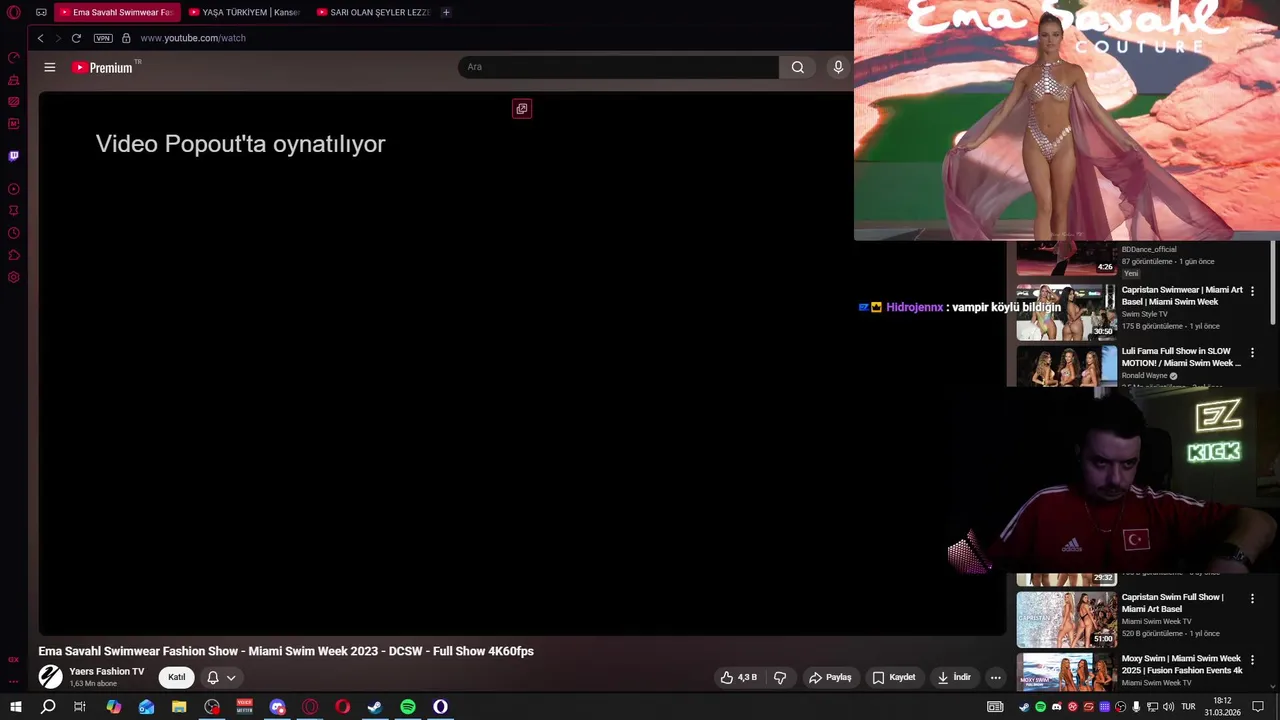Open Windows taskbar search

(x=48, y=707)
